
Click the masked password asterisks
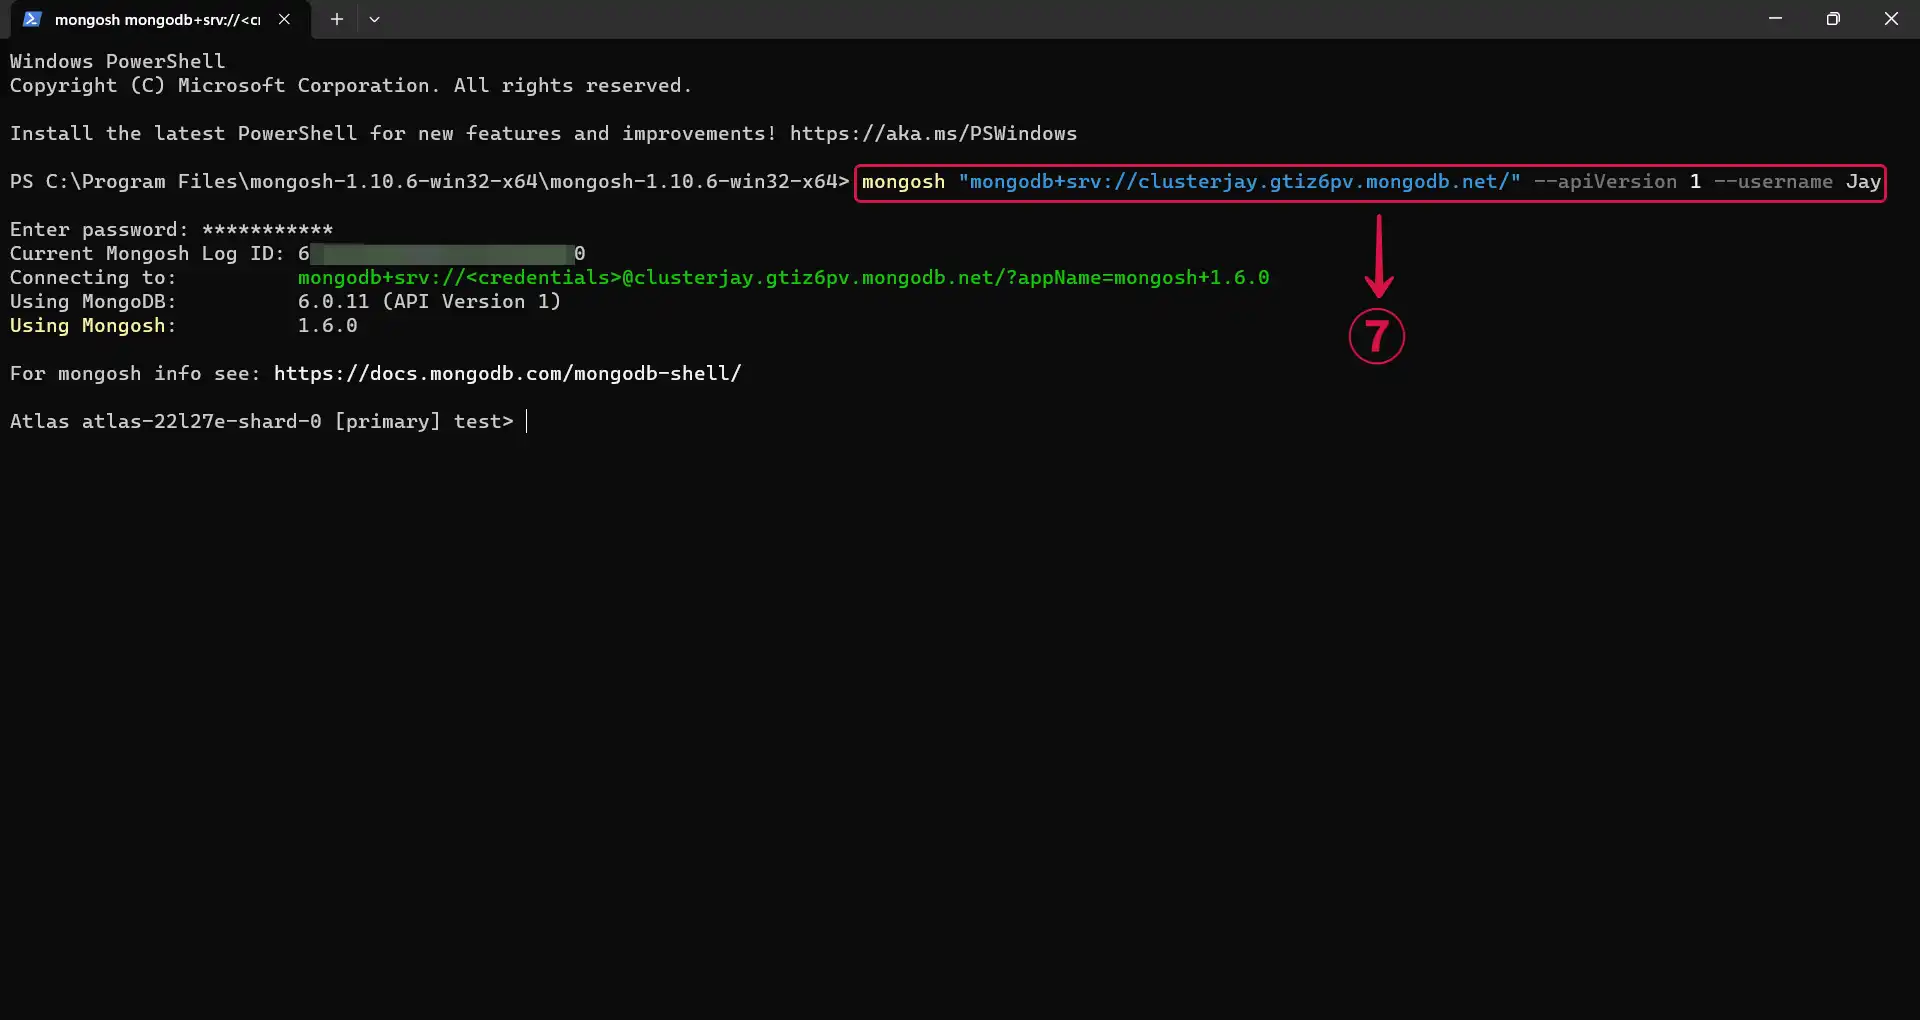coord(267,229)
